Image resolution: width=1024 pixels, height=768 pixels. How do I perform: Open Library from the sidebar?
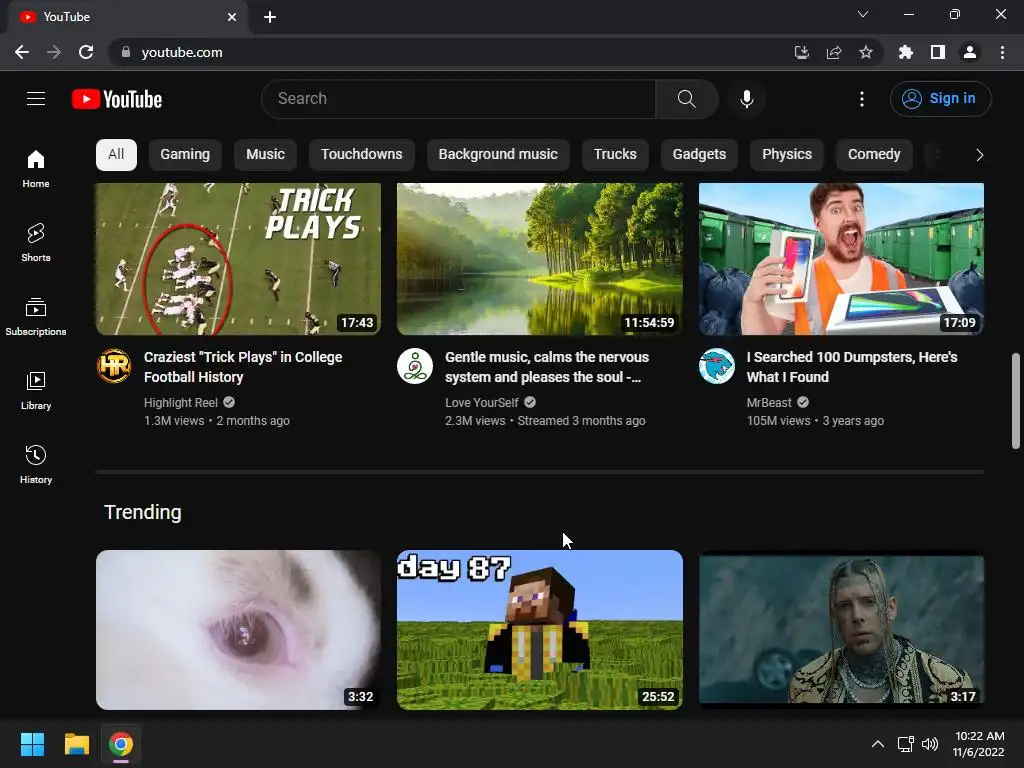pos(36,391)
